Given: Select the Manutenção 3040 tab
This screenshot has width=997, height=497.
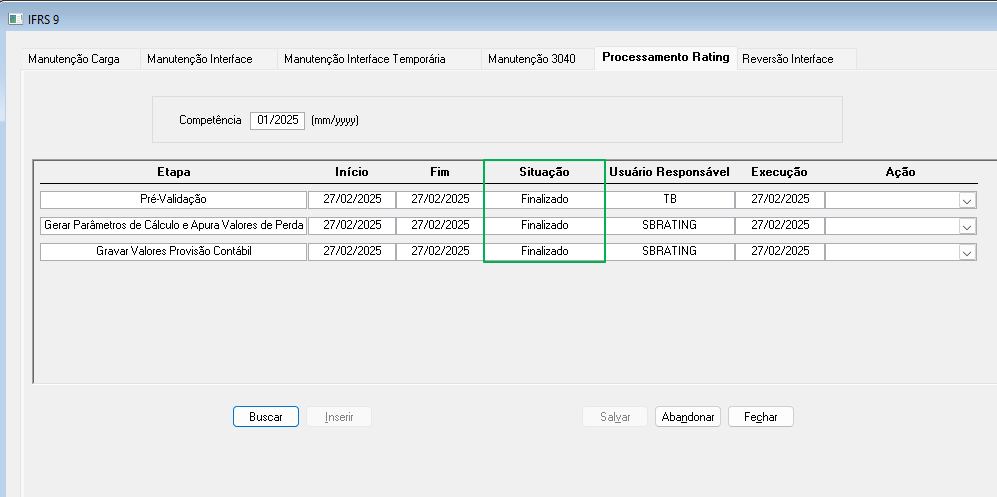Looking at the screenshot, I should click(531, 59).
